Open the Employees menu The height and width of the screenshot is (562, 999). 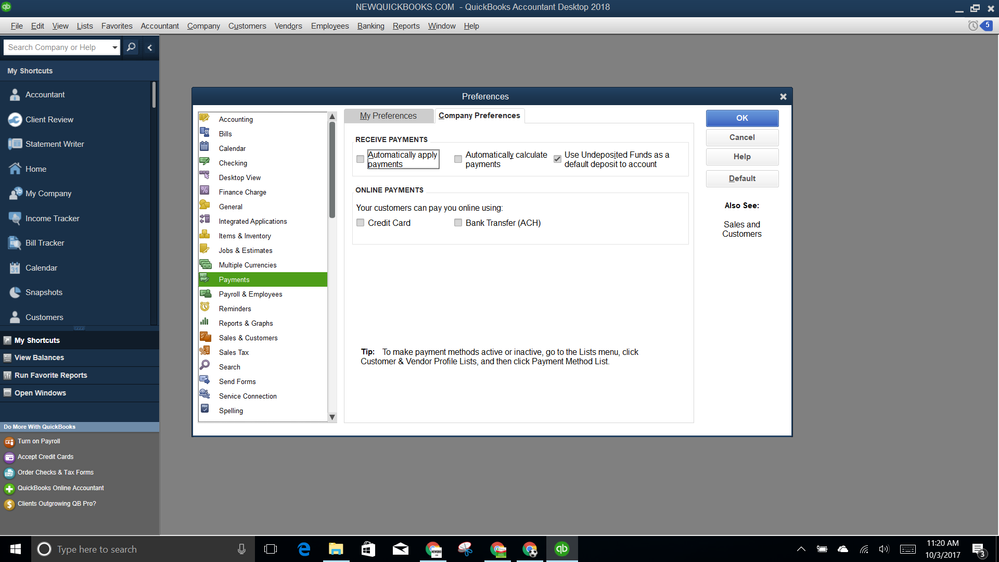coord(329,26)
